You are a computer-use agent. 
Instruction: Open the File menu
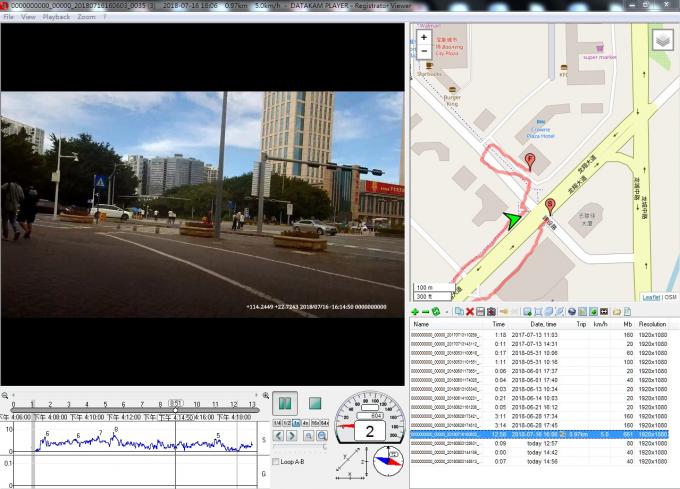8,17
